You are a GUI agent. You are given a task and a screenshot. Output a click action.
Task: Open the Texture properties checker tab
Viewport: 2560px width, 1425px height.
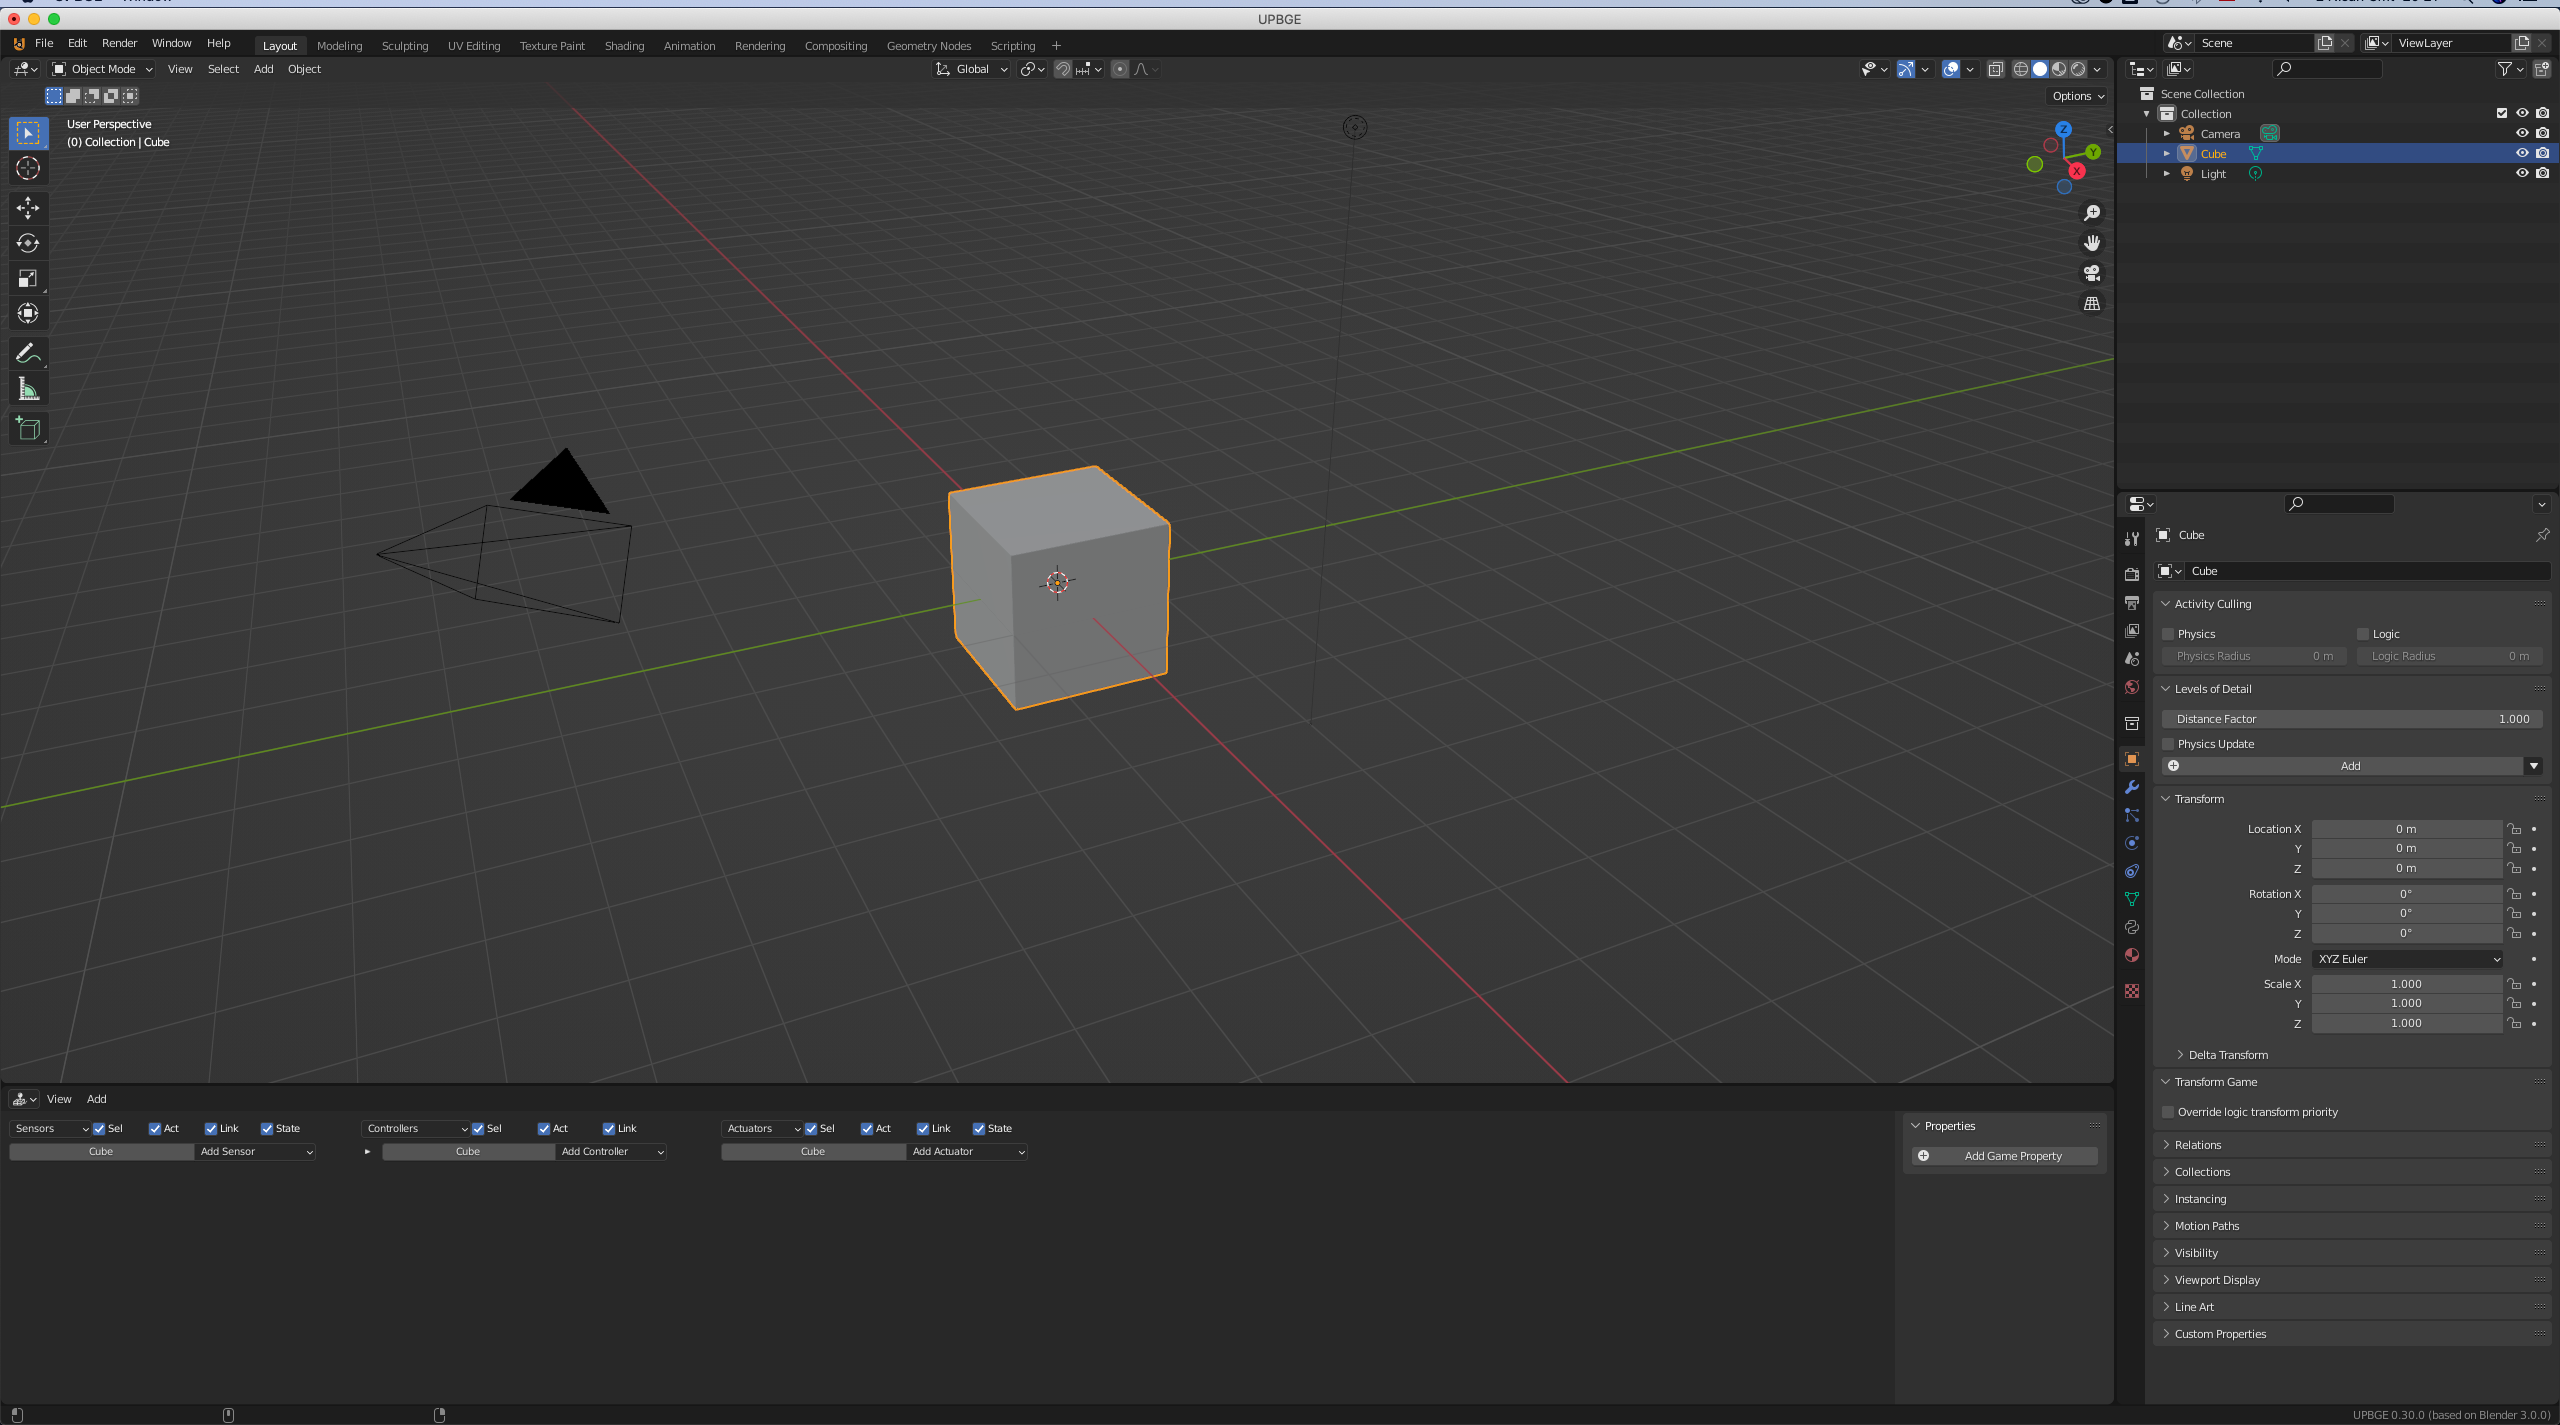click(x=2132, y=990)
